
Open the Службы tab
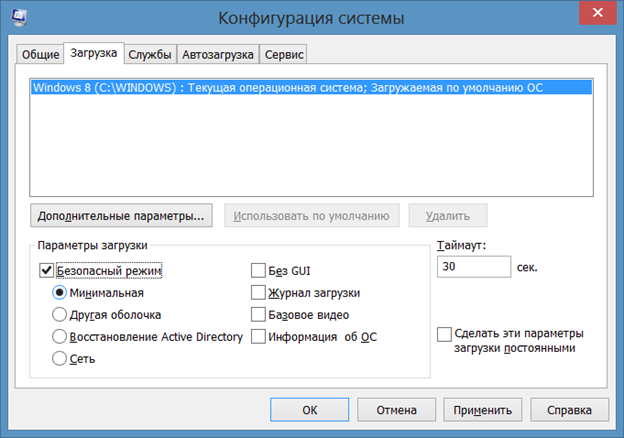[149, 54]
